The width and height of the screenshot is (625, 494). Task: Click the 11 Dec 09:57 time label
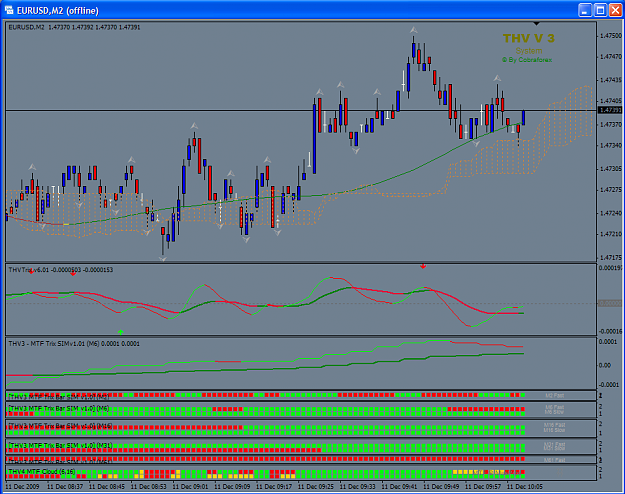(x=483, y=486)
